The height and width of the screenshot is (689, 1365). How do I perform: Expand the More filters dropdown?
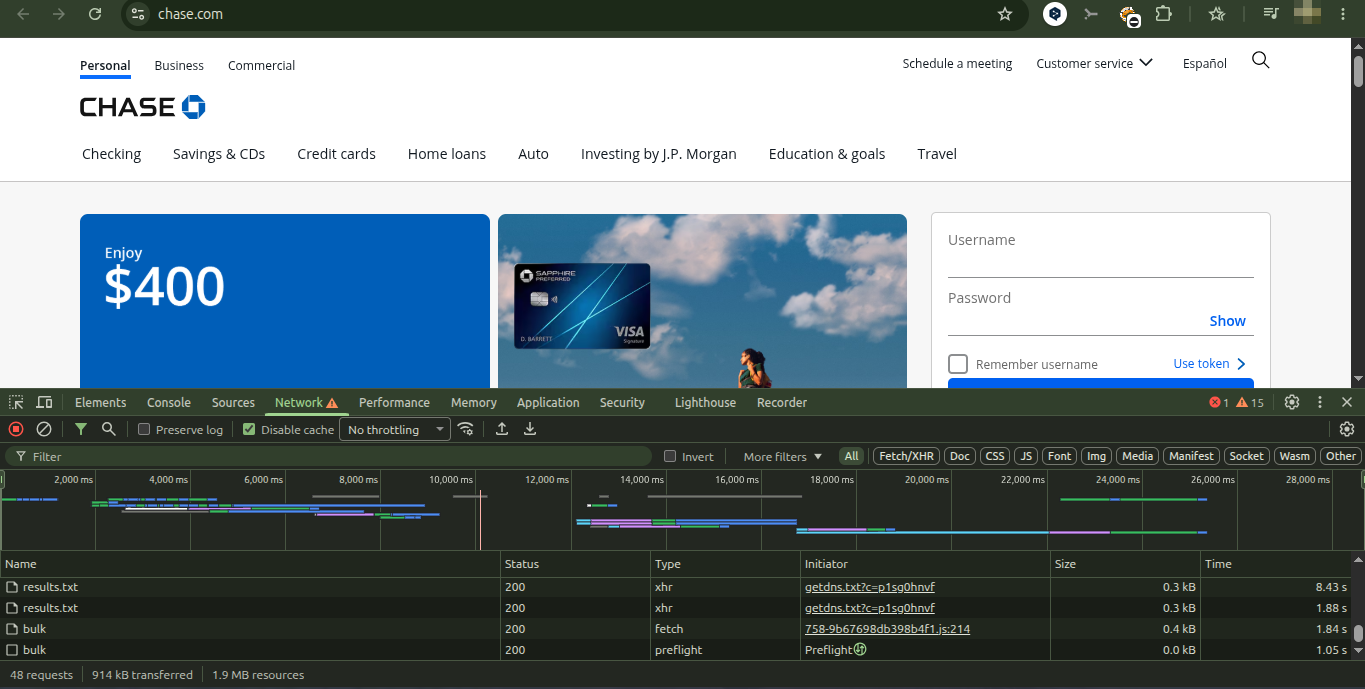[783, 456]
